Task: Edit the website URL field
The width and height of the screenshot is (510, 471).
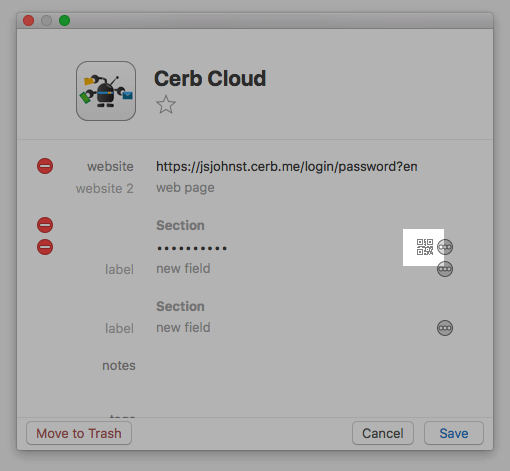Action: click(287, 166)
